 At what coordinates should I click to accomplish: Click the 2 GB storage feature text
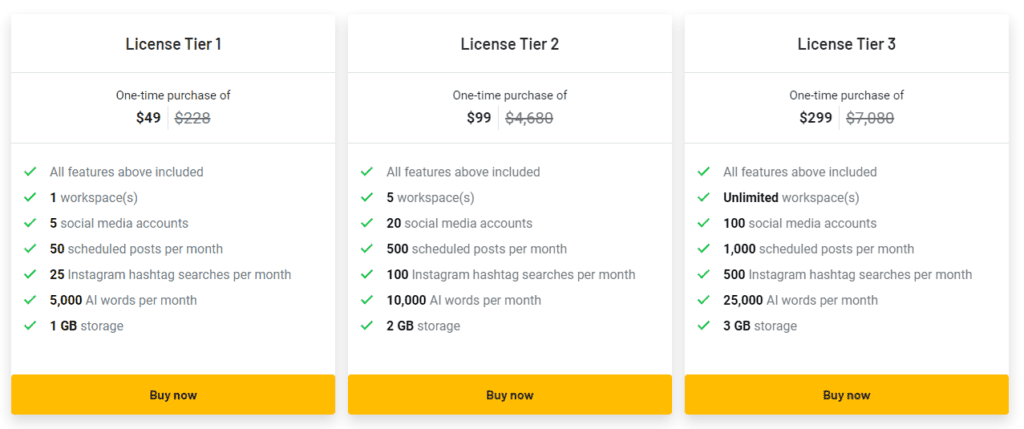pyautogui.click(x=423, y=326)
